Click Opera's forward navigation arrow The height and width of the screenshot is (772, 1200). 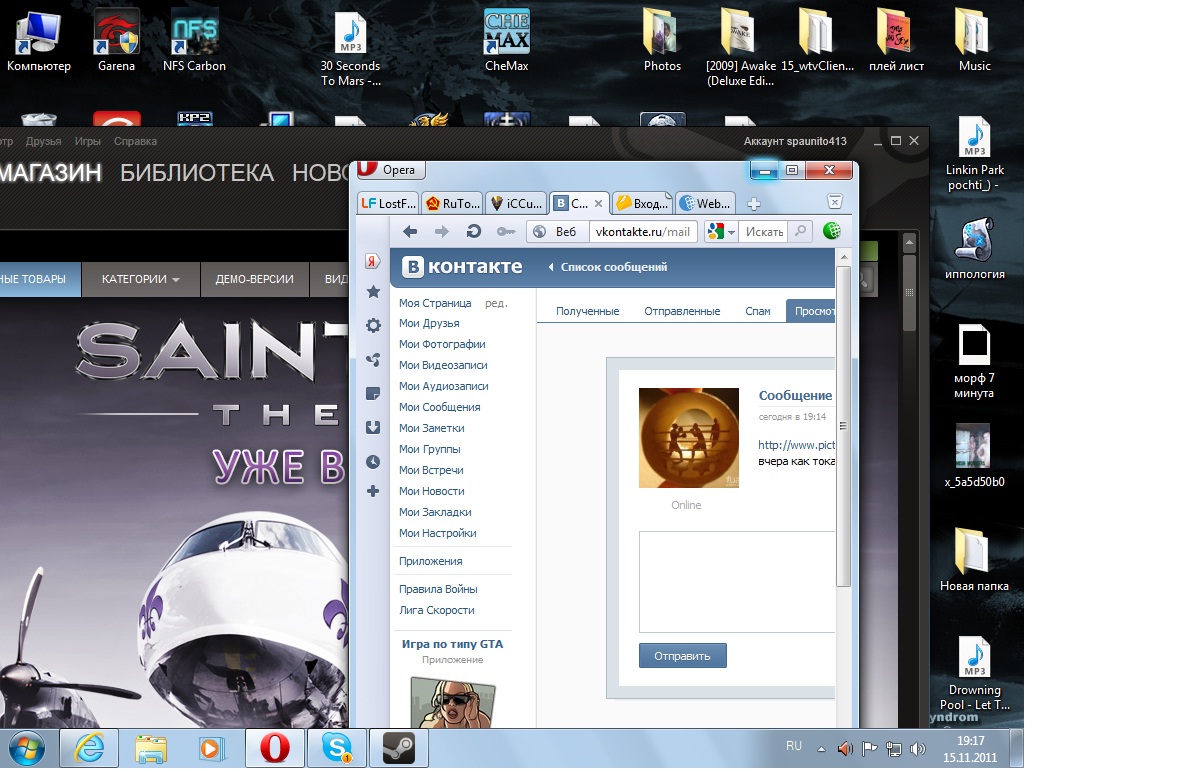click(441, 231)
